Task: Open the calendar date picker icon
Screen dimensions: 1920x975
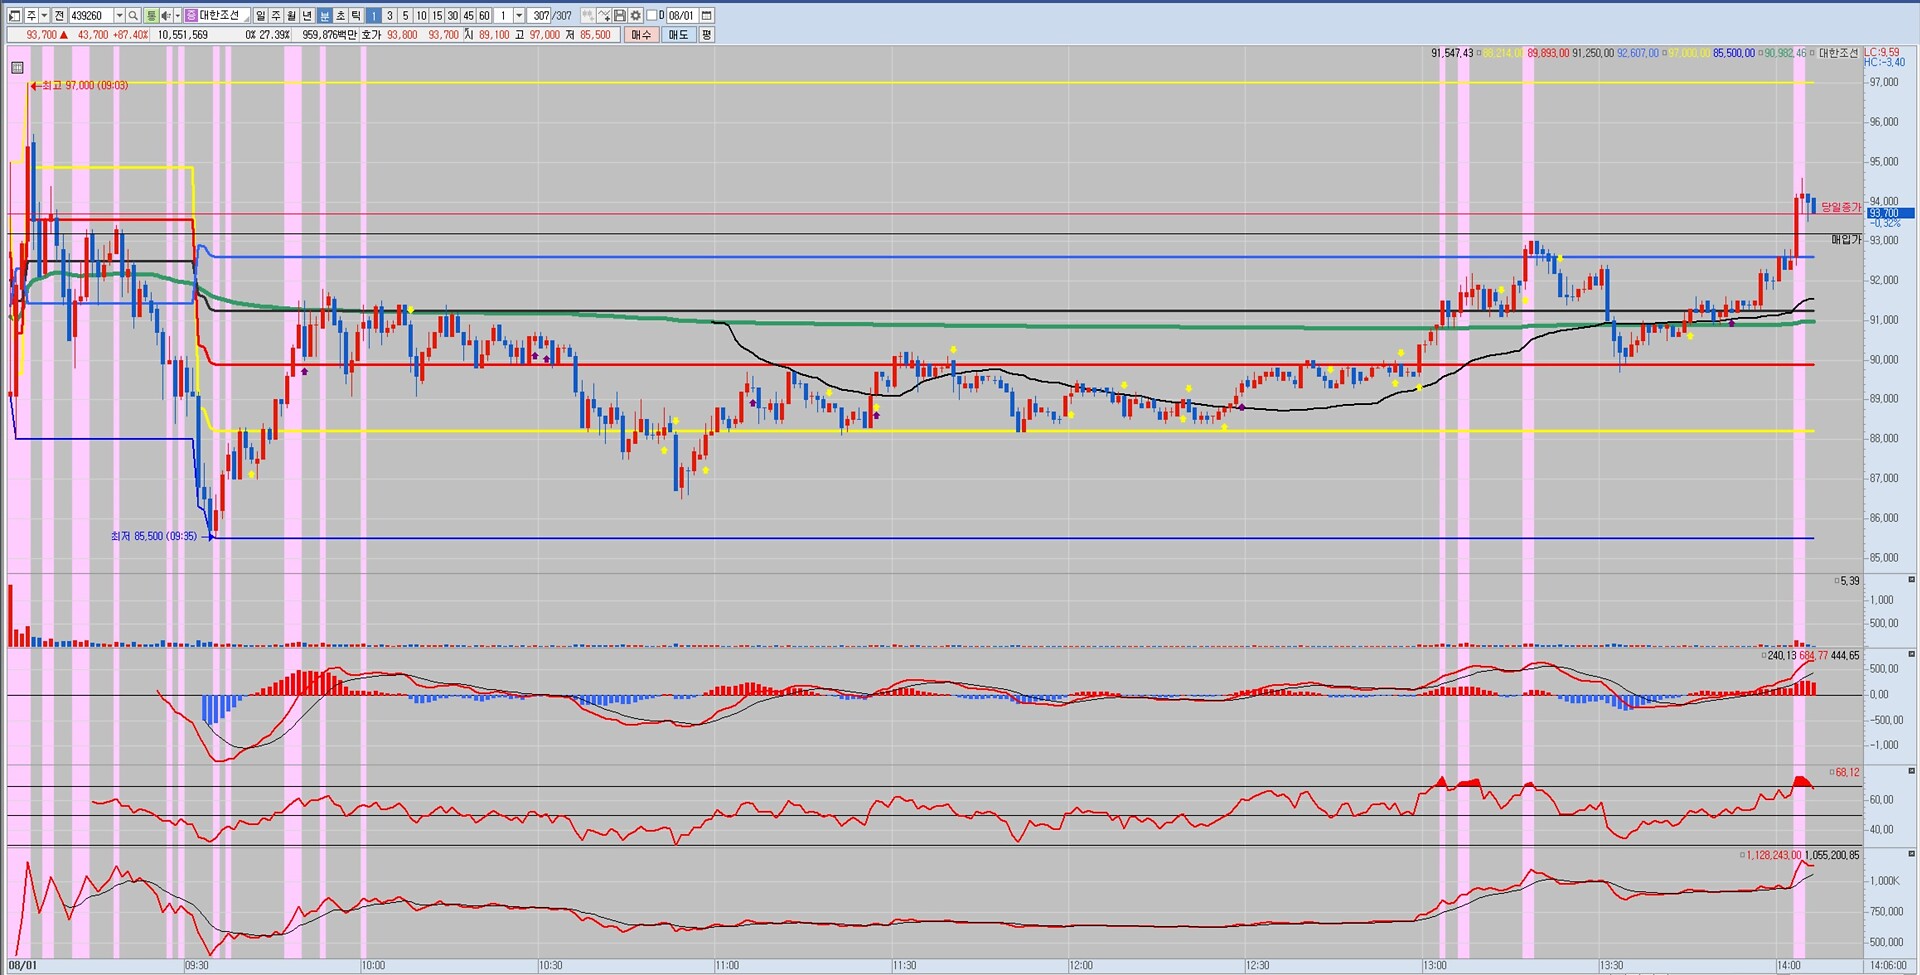Action: pyautogui.click(x=707, y=16)
